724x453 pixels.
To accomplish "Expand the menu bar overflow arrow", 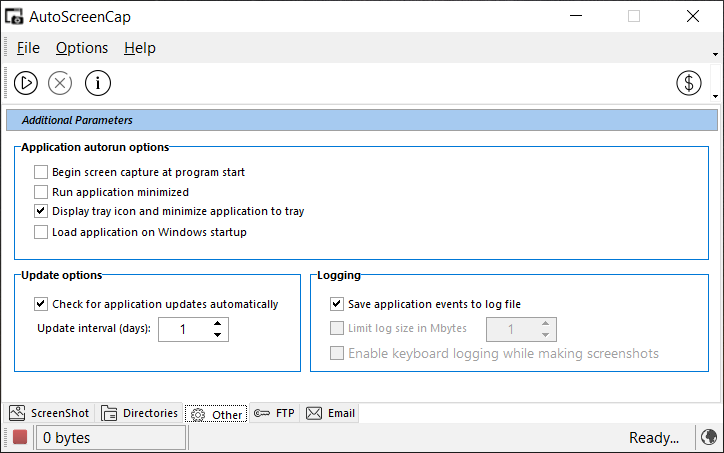I will (x=715, y=54).
